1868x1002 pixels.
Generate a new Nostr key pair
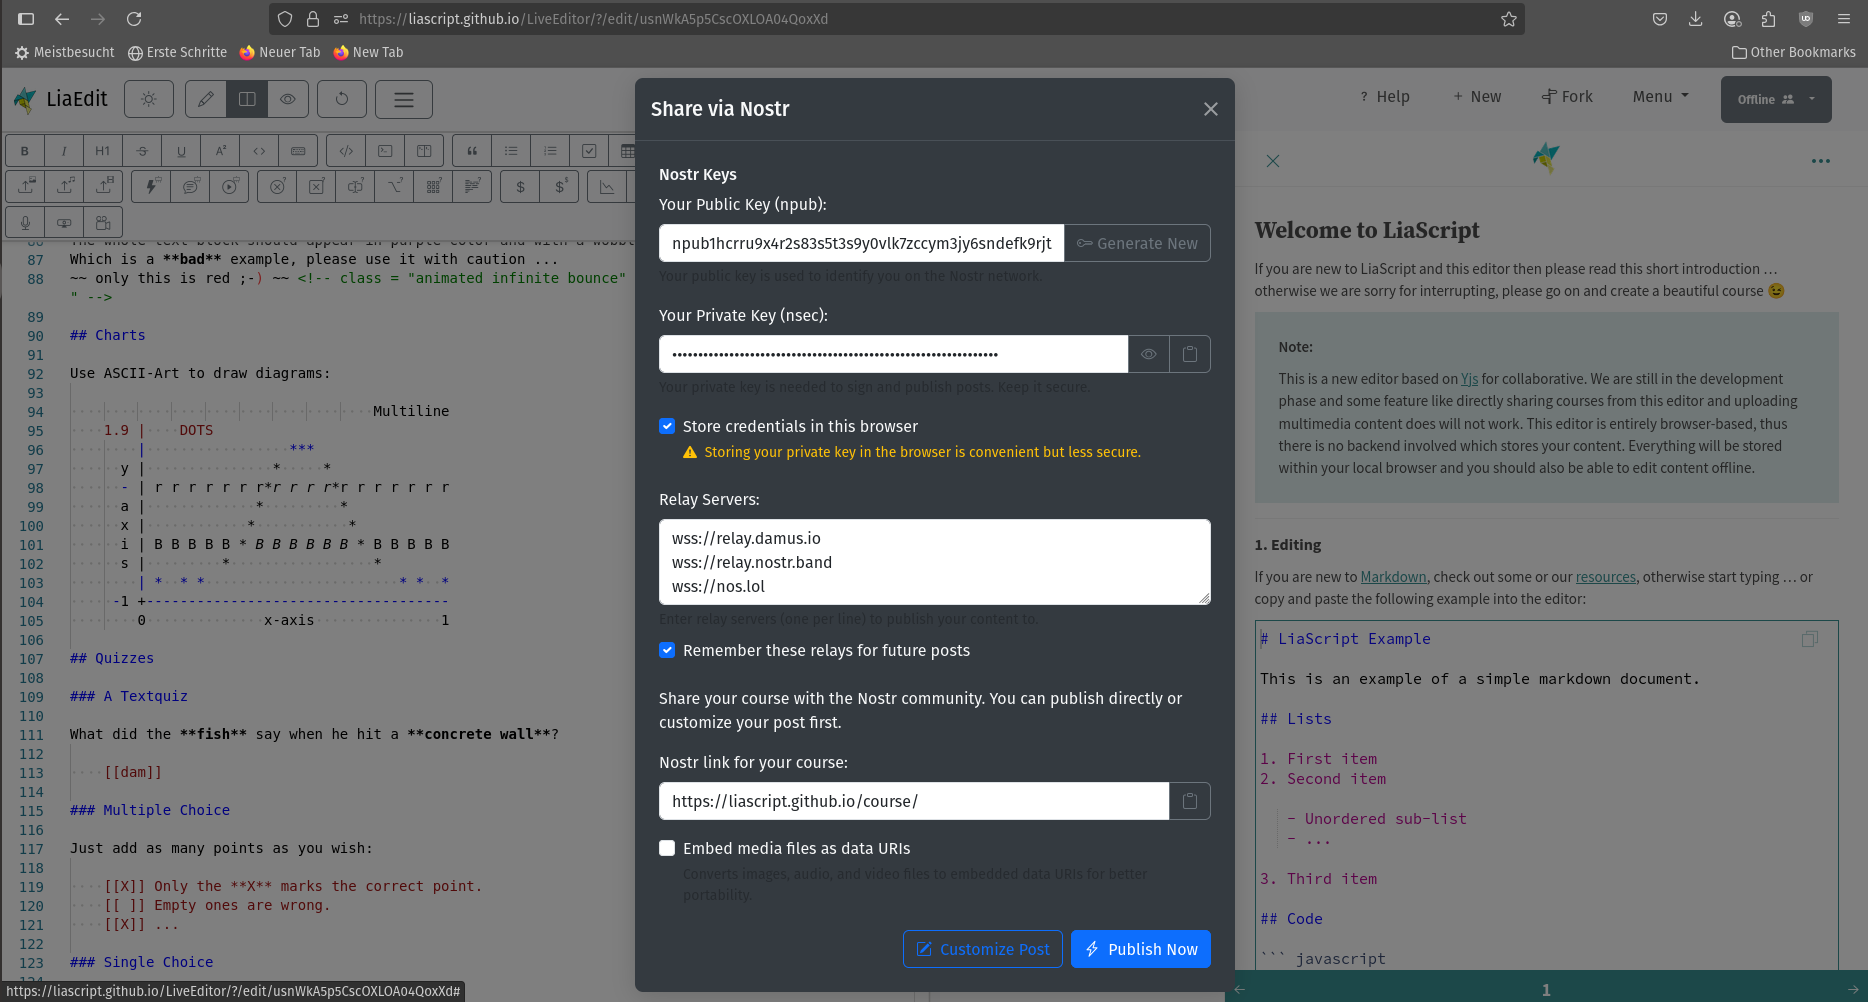click(1137, 243)
